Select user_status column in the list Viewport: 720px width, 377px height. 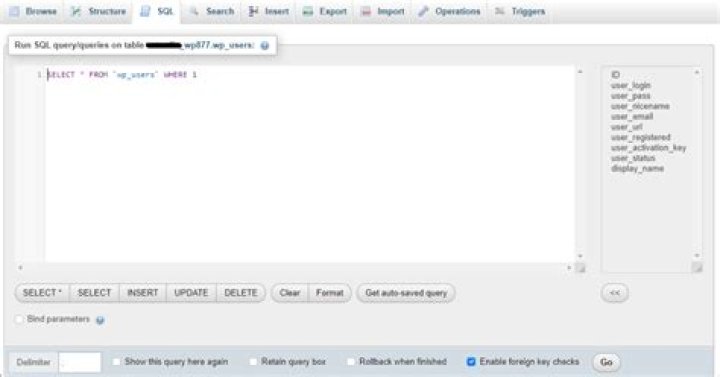pos(633,158)
